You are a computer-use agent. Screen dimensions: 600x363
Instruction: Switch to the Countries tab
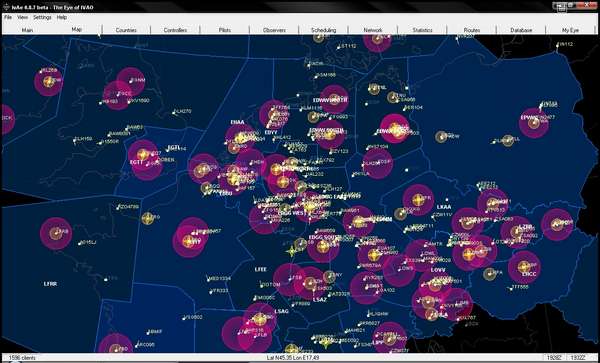(x=126, y=30)
